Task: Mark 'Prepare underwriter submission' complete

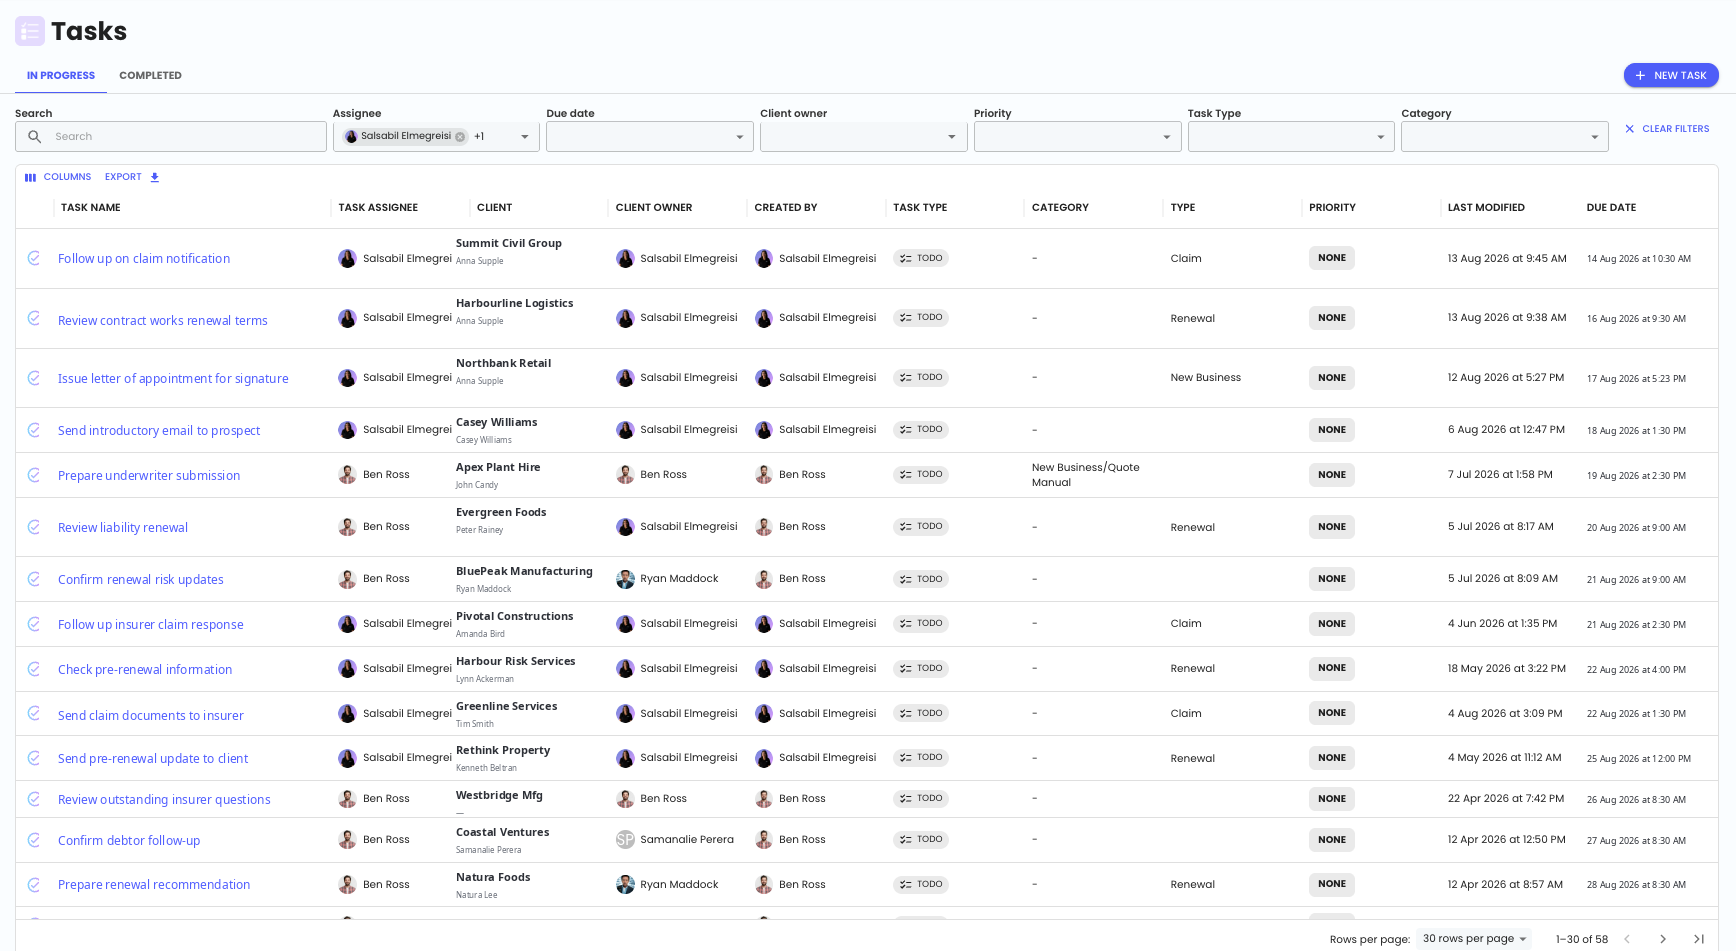Action: pyautogui.click(x=34, y=475)
